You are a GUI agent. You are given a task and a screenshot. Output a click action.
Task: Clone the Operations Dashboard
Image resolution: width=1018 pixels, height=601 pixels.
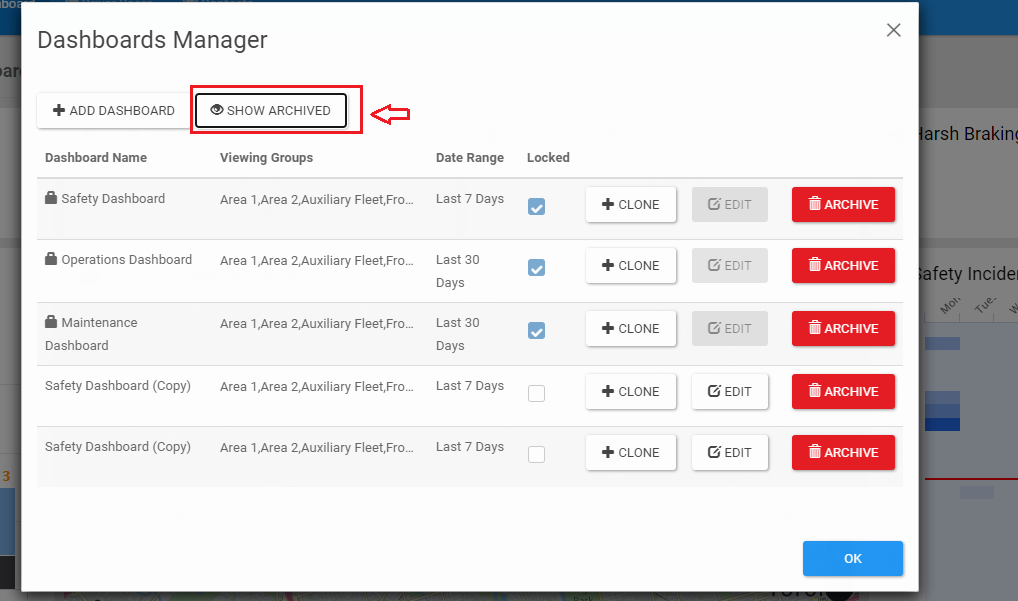pos(630,265)
